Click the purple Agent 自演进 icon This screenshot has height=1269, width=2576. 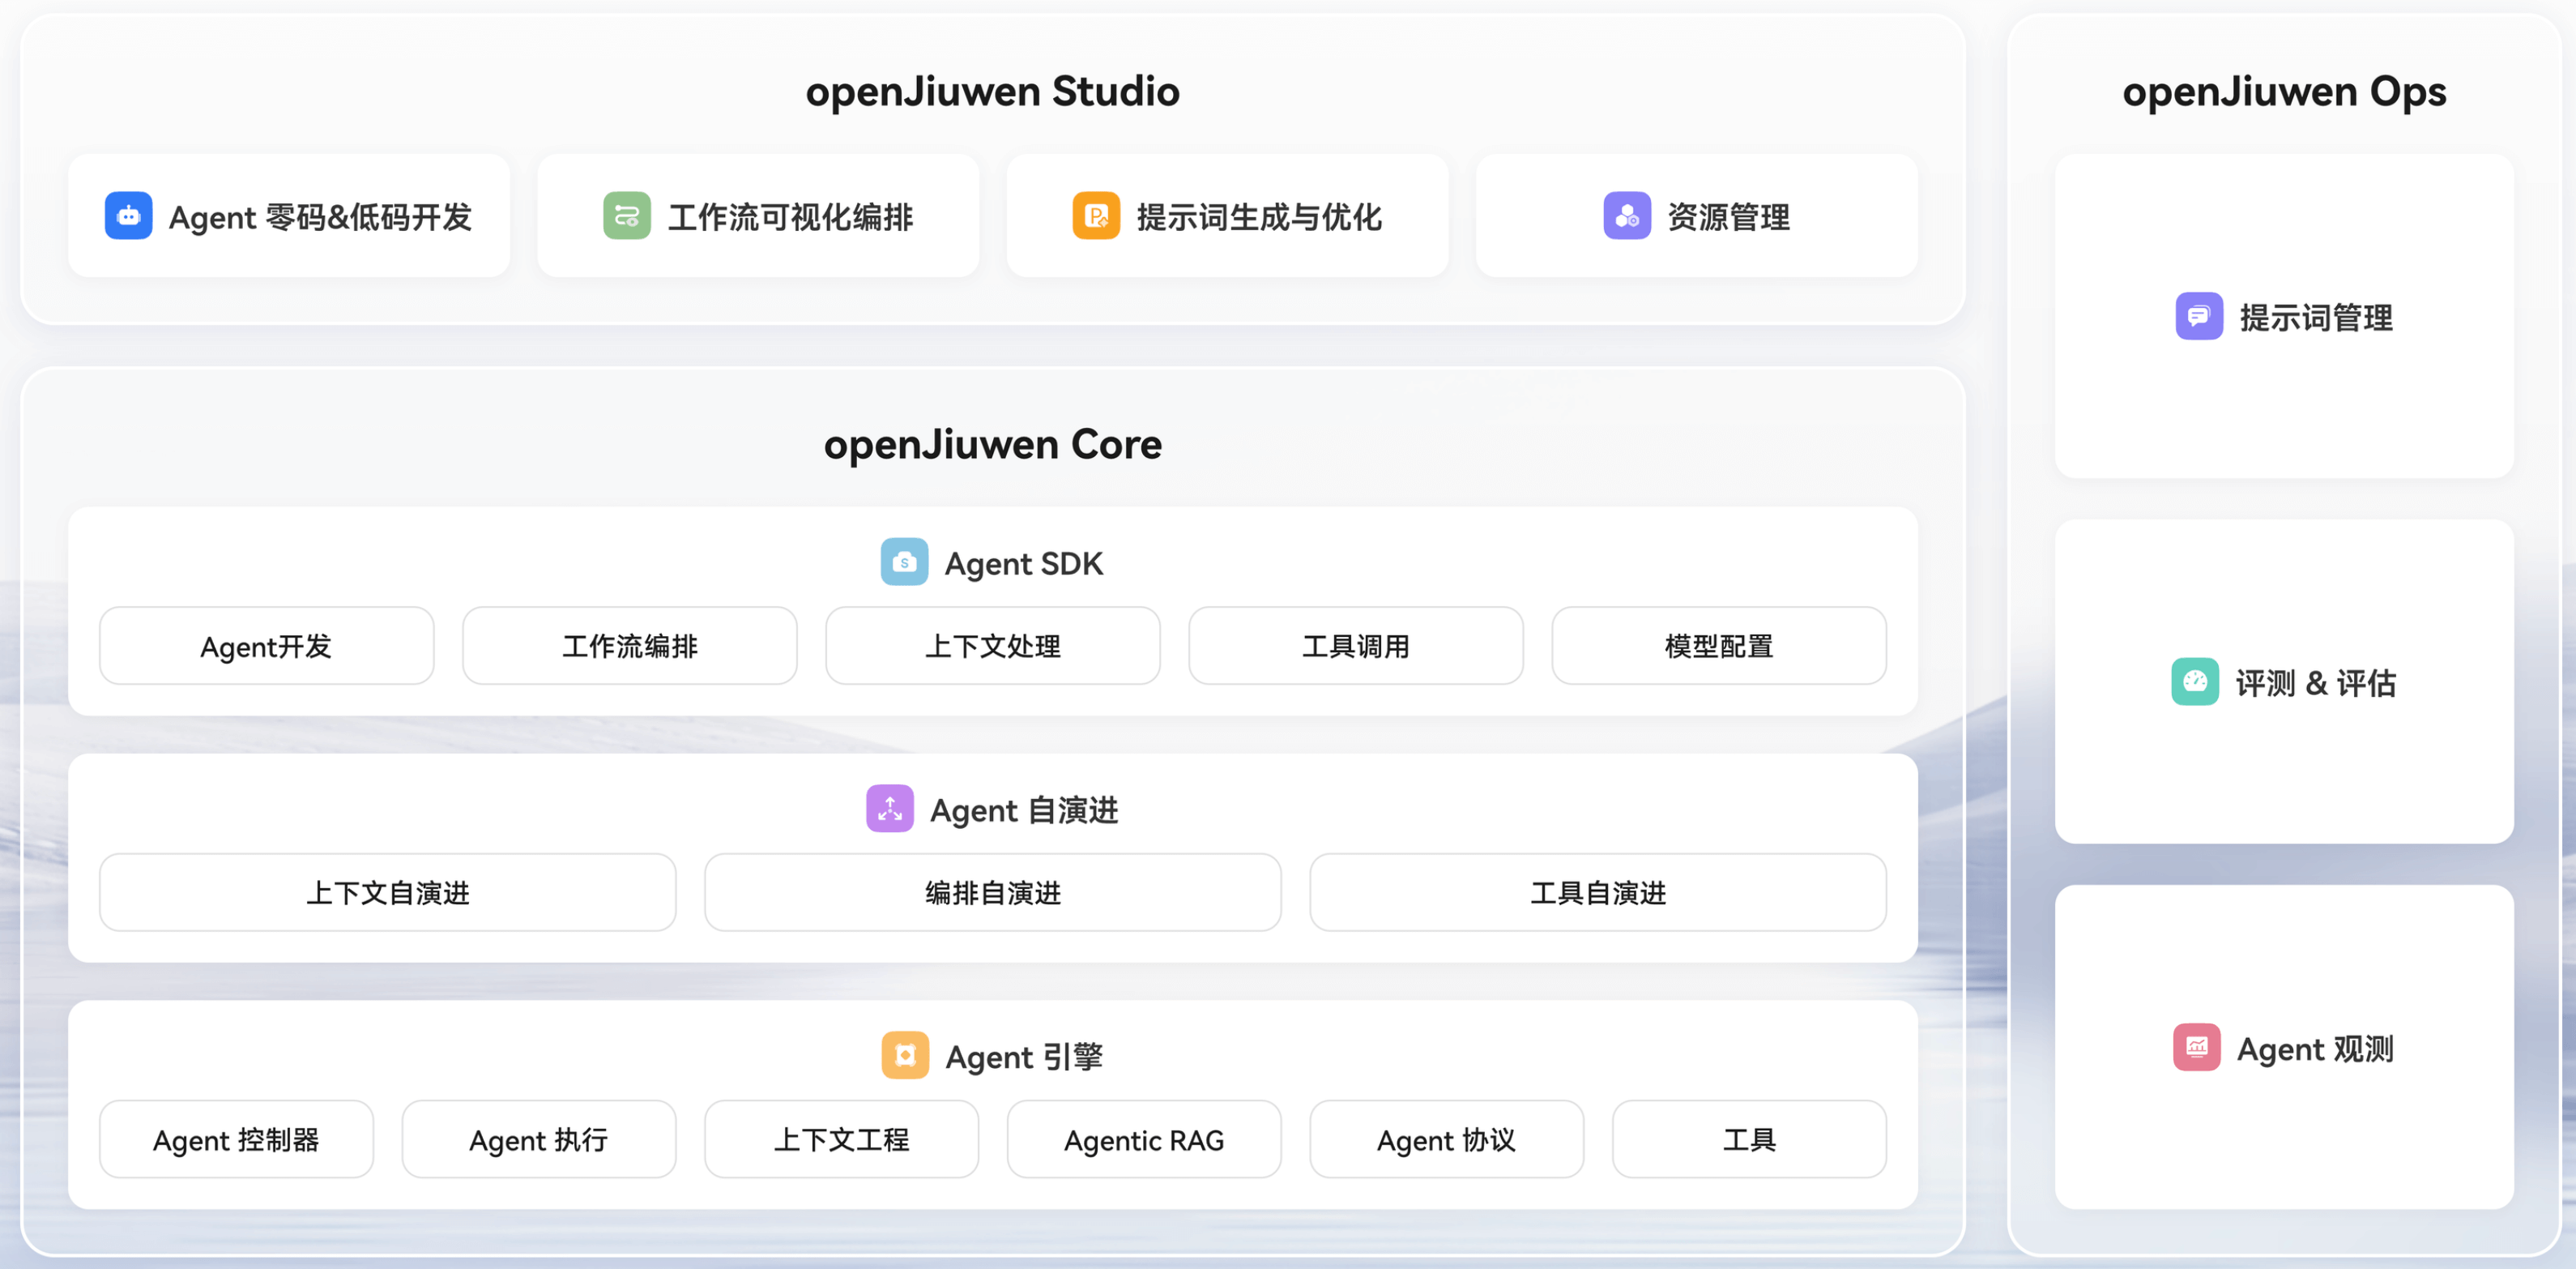[x=889, y=809]
